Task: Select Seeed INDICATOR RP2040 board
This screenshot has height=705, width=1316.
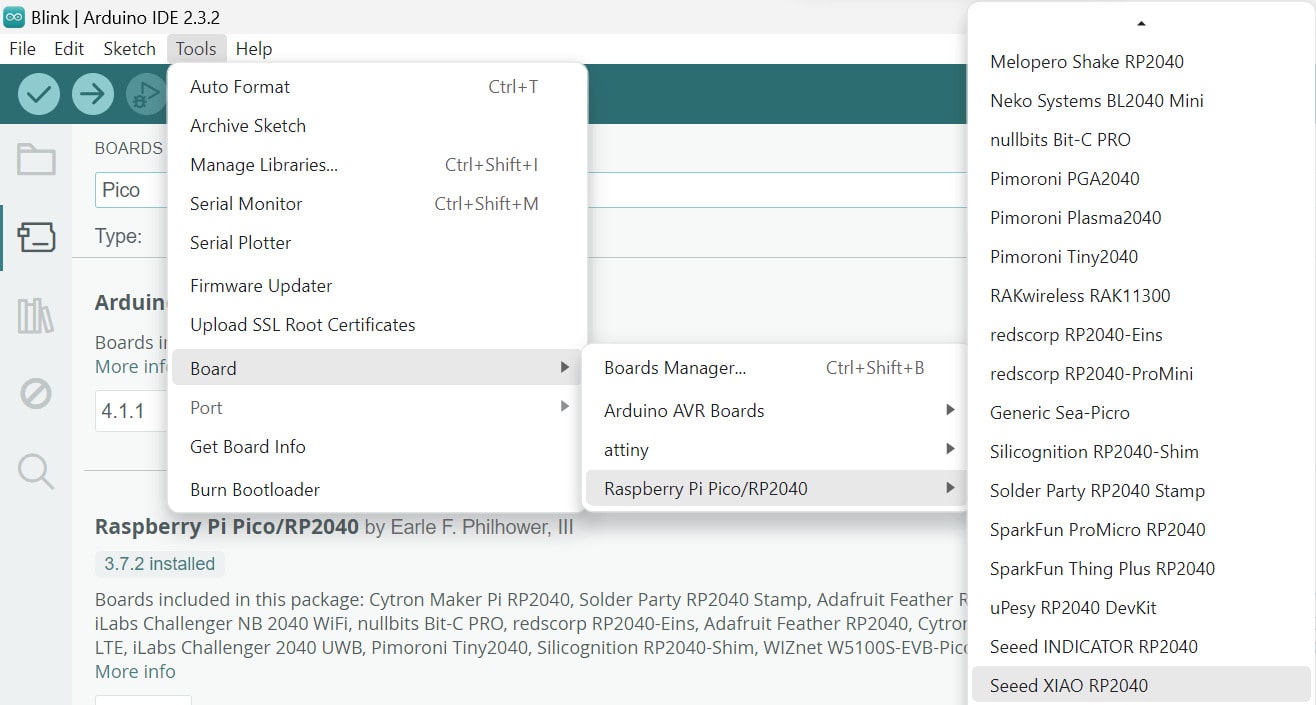Action: coord(1141,647)
